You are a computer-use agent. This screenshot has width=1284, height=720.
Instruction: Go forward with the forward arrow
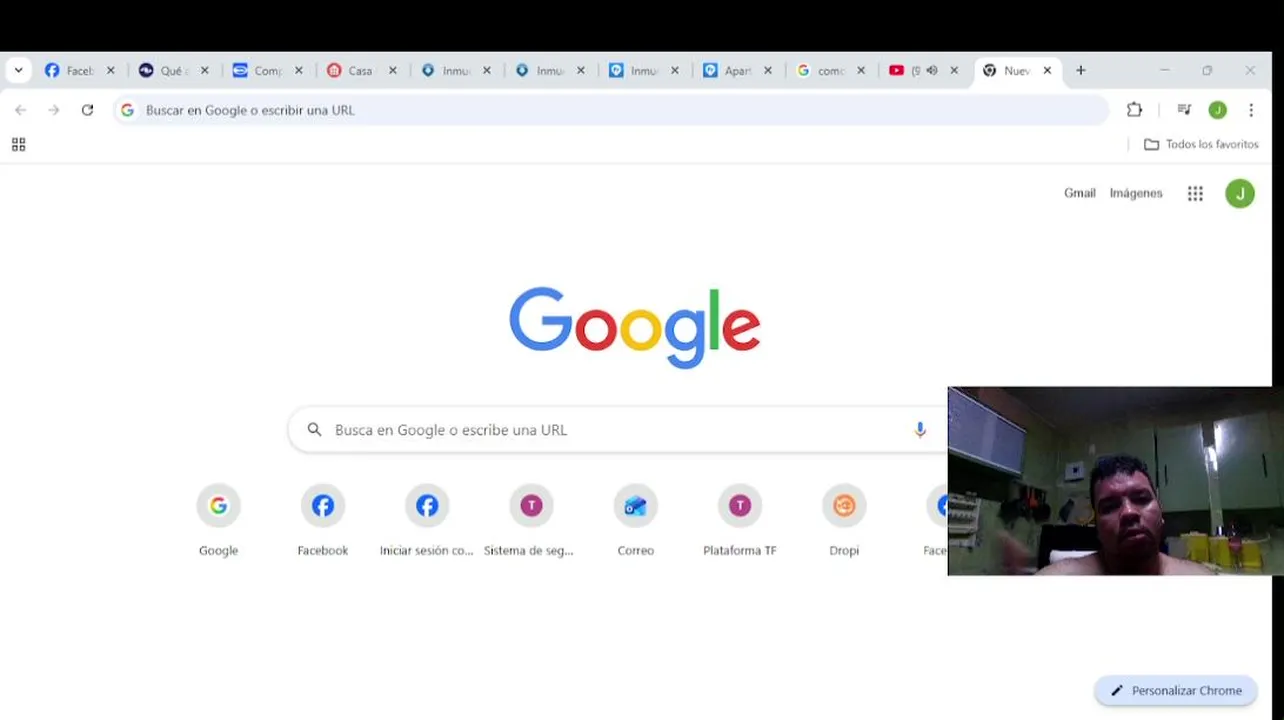click(54, 110)
